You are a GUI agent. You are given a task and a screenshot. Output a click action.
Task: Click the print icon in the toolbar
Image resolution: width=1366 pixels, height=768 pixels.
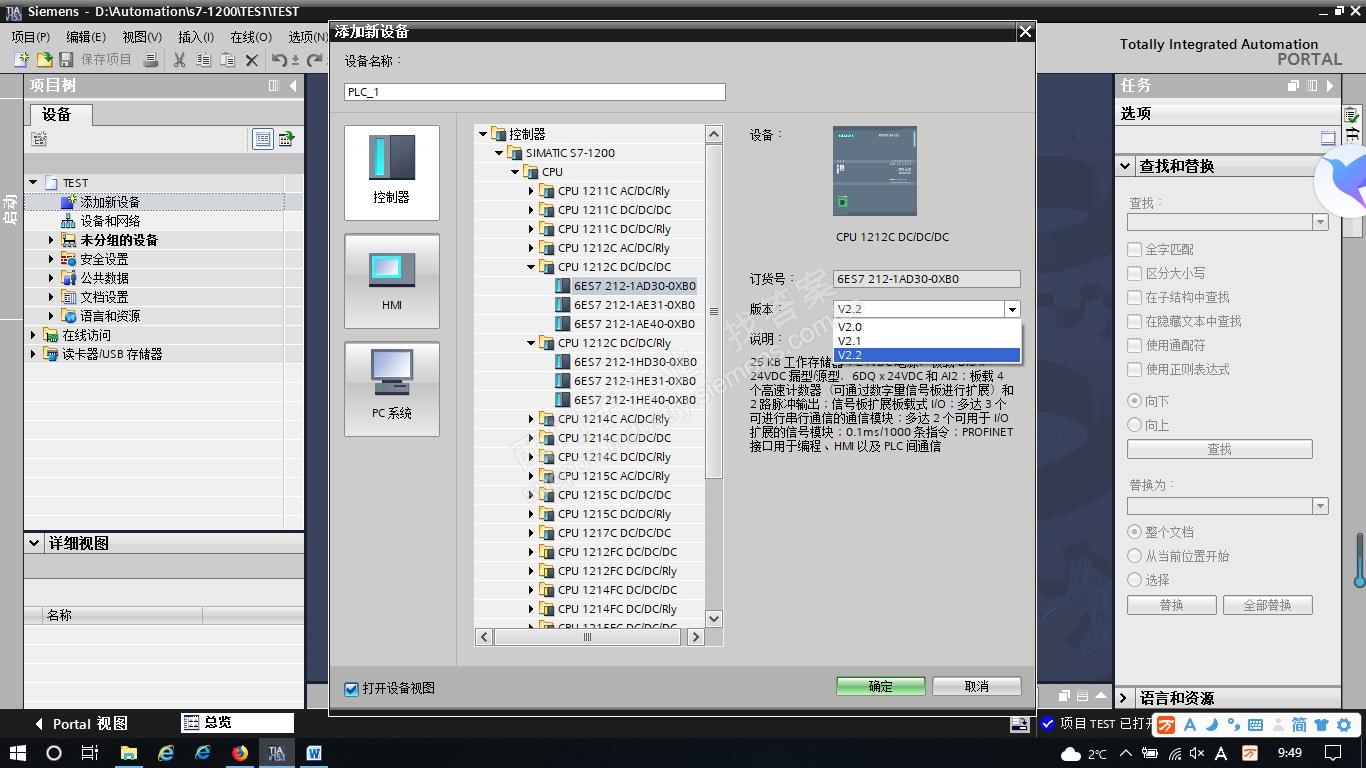point(151,60)
